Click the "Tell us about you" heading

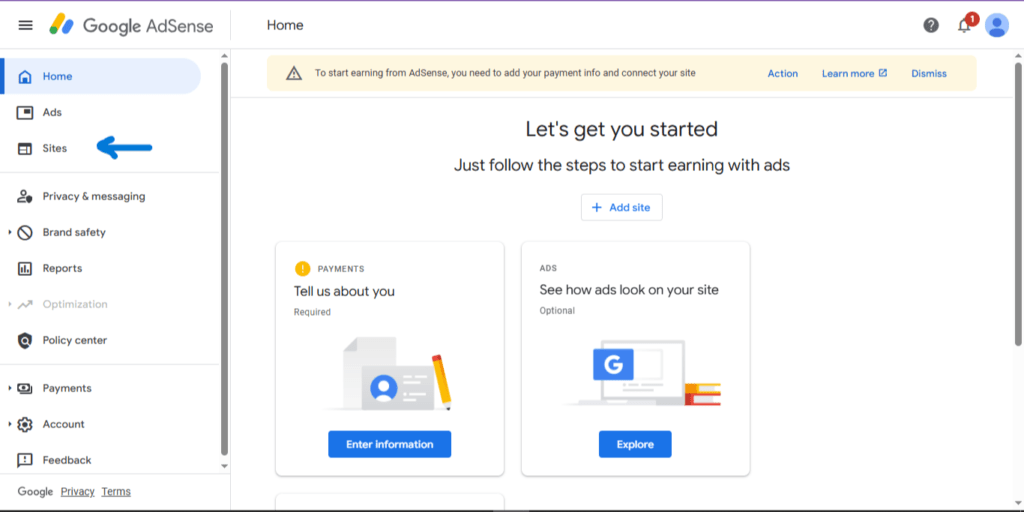(344, 291)
